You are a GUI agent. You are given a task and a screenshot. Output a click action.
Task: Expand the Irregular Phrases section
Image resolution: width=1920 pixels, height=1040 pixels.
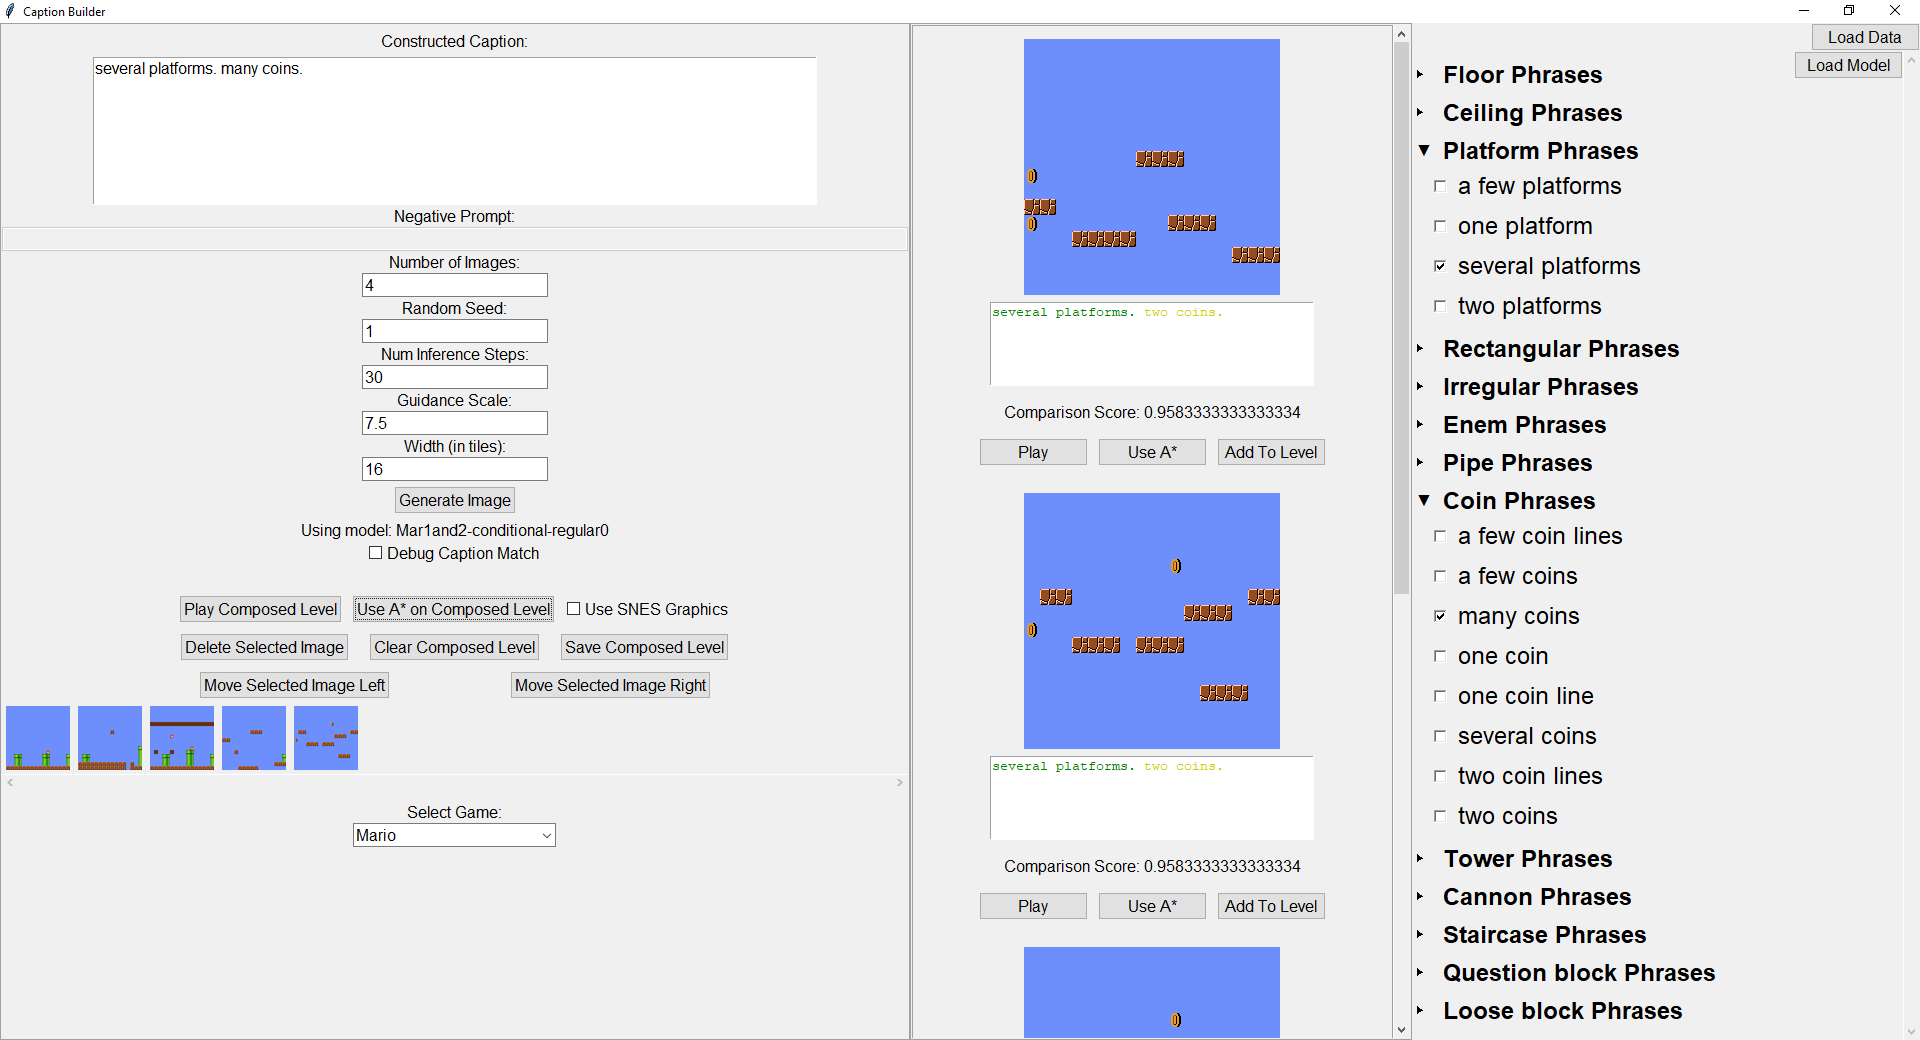1420,386
